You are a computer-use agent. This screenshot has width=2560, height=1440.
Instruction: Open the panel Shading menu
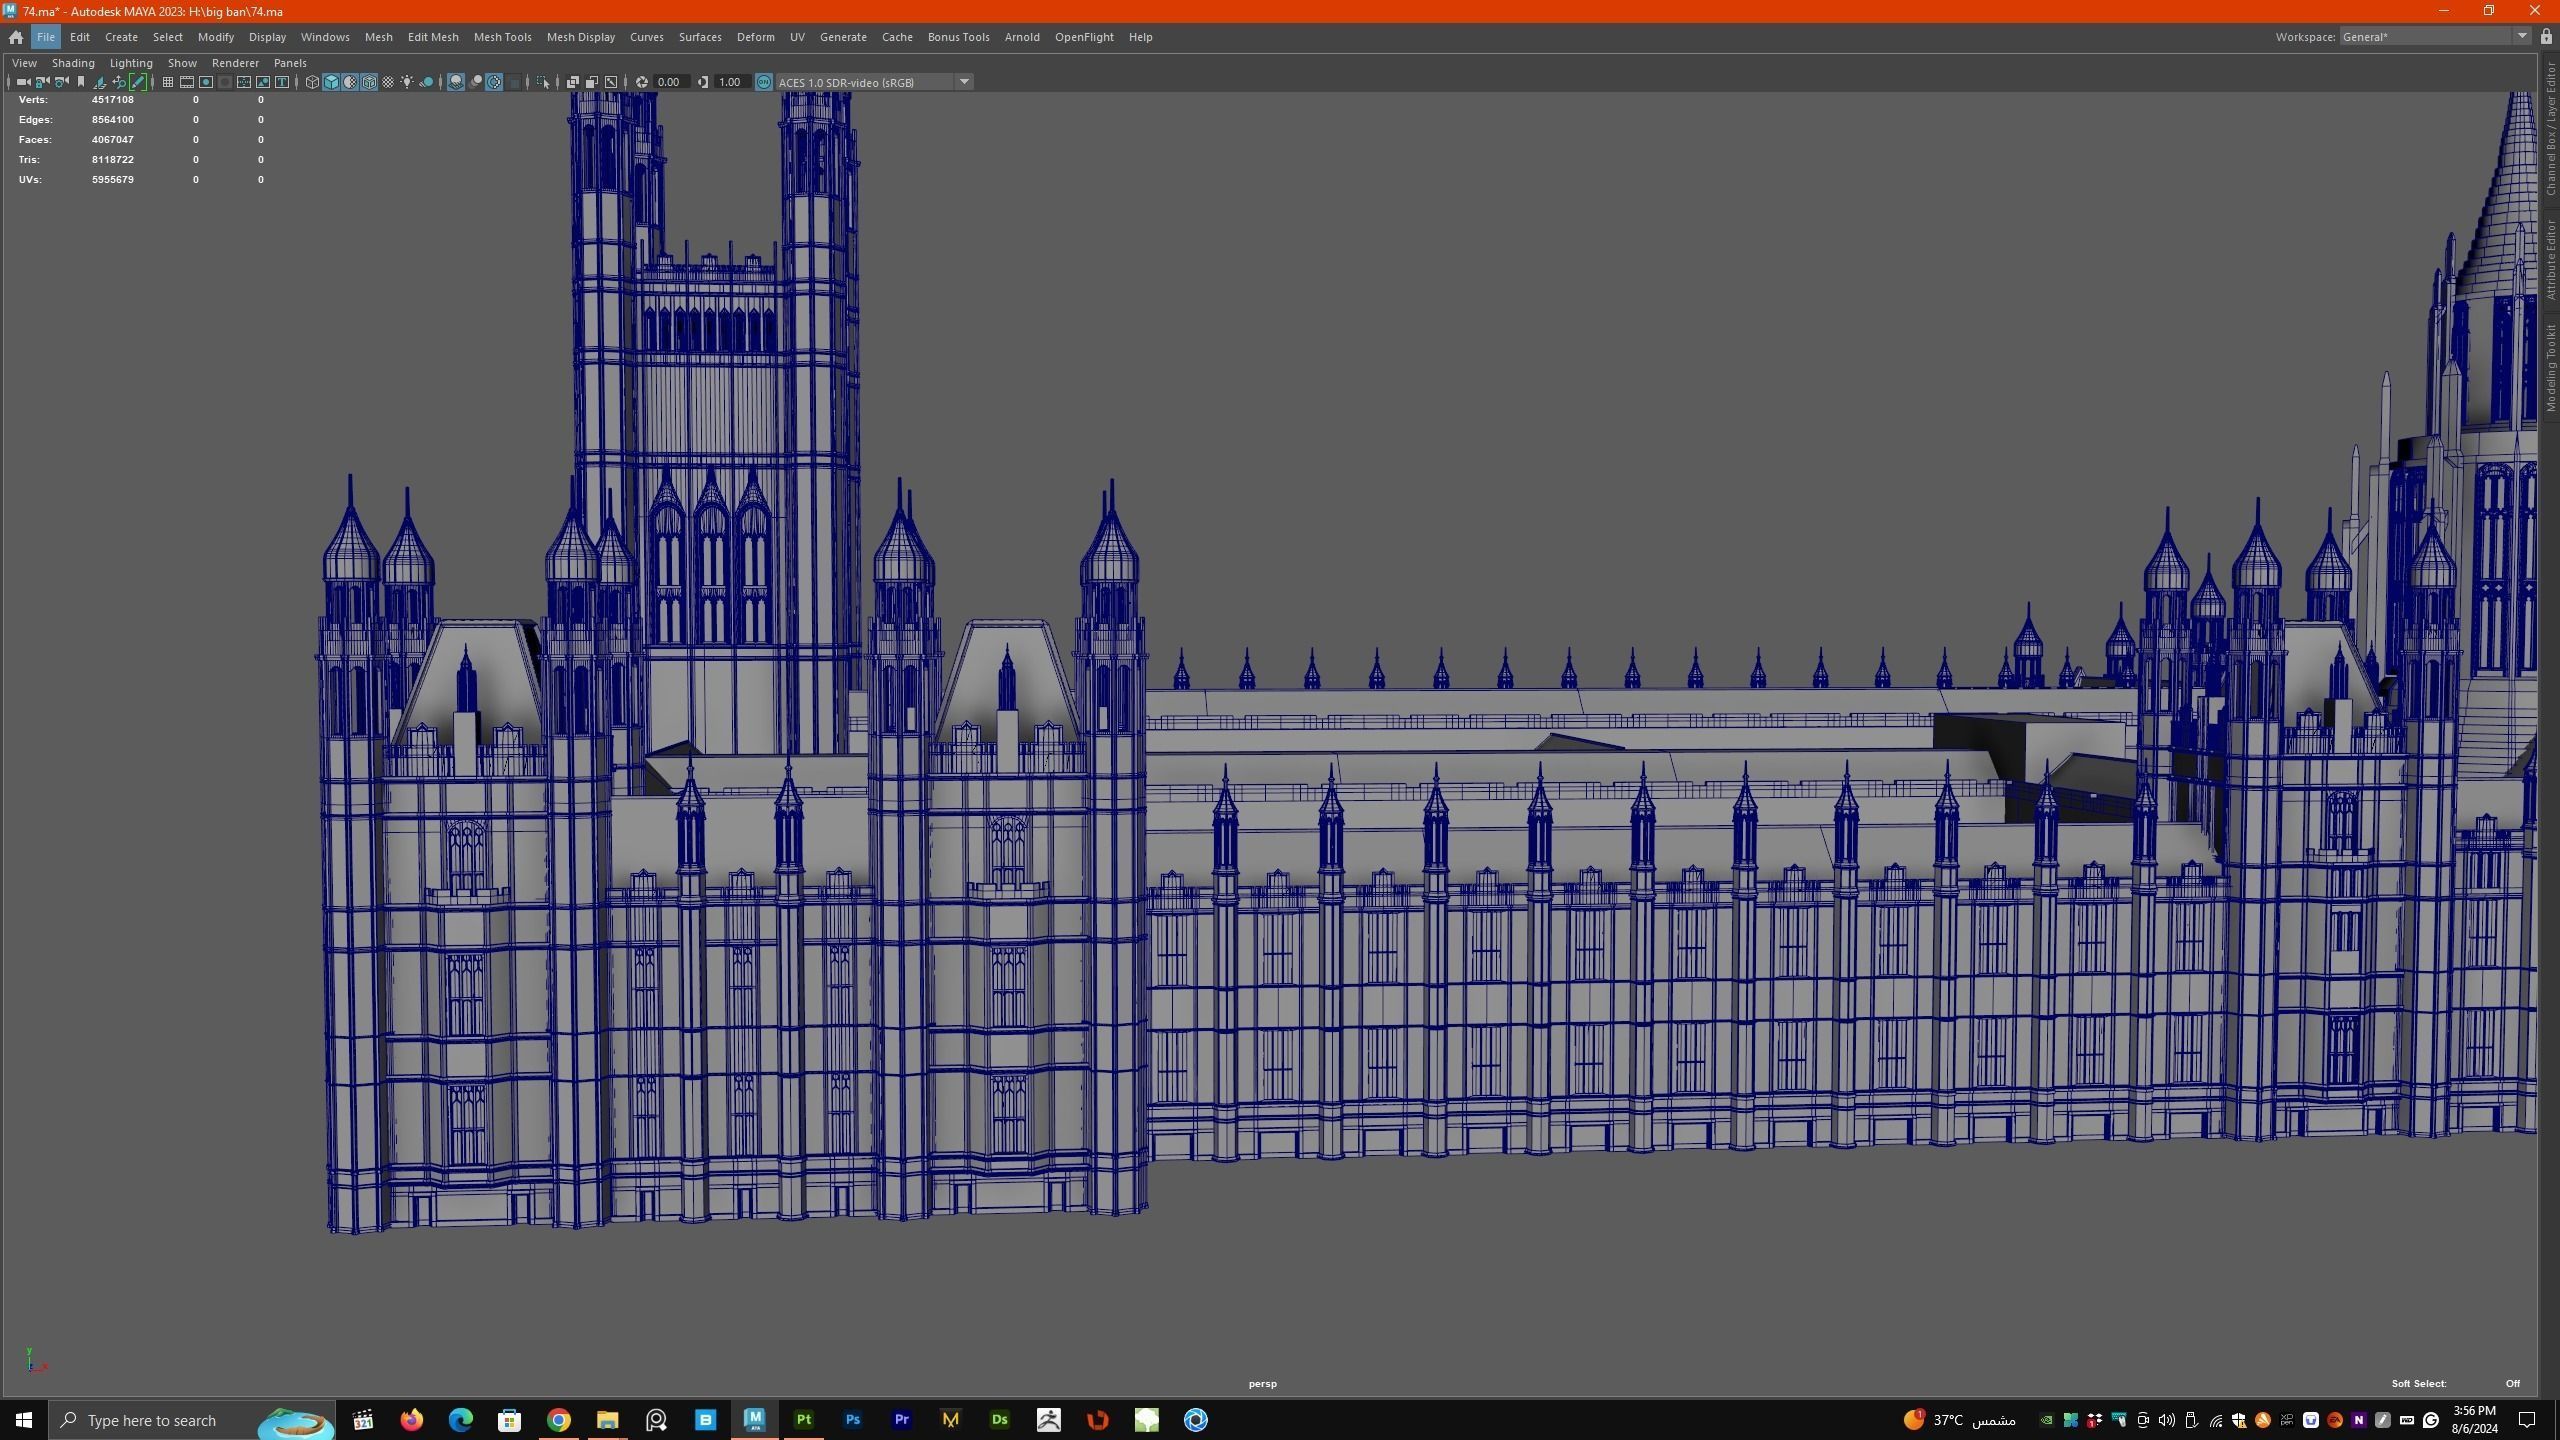click(73, 63)
